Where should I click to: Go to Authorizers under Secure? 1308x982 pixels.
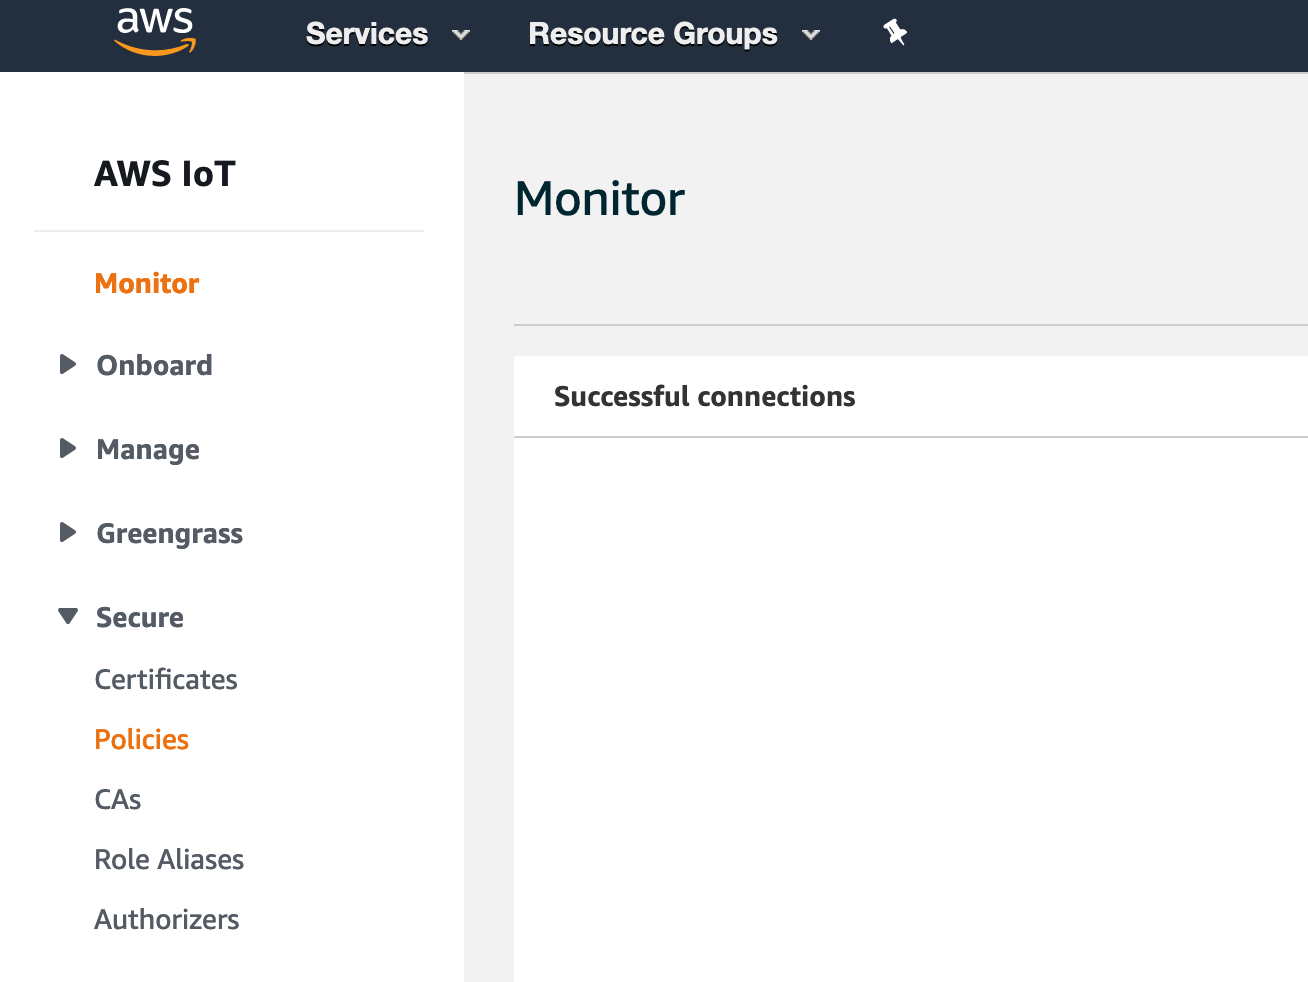point(167,920)
